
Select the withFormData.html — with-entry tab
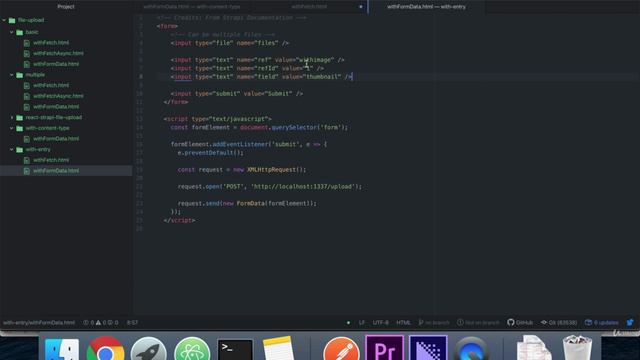pyautogui.click(x=426, y=7)
